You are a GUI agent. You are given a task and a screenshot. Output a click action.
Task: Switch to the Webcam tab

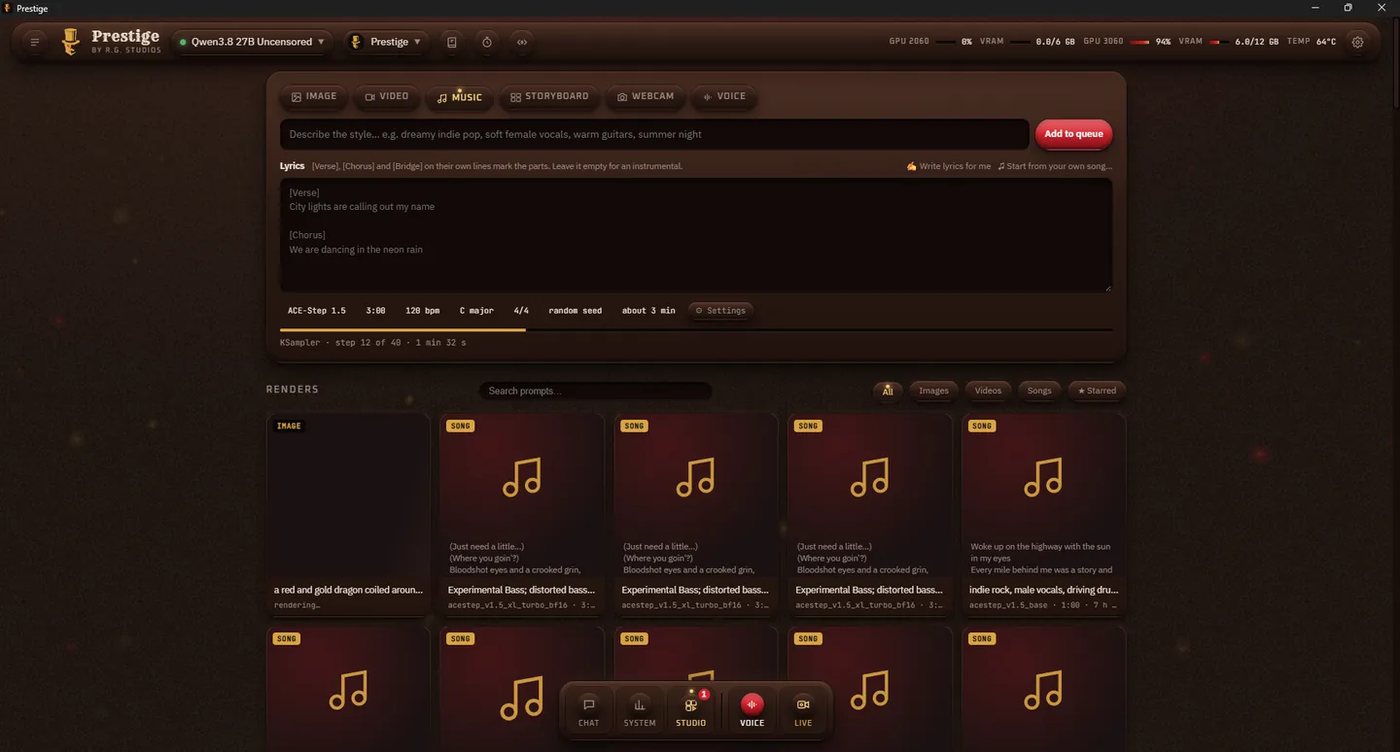click(x=645, y=97)
